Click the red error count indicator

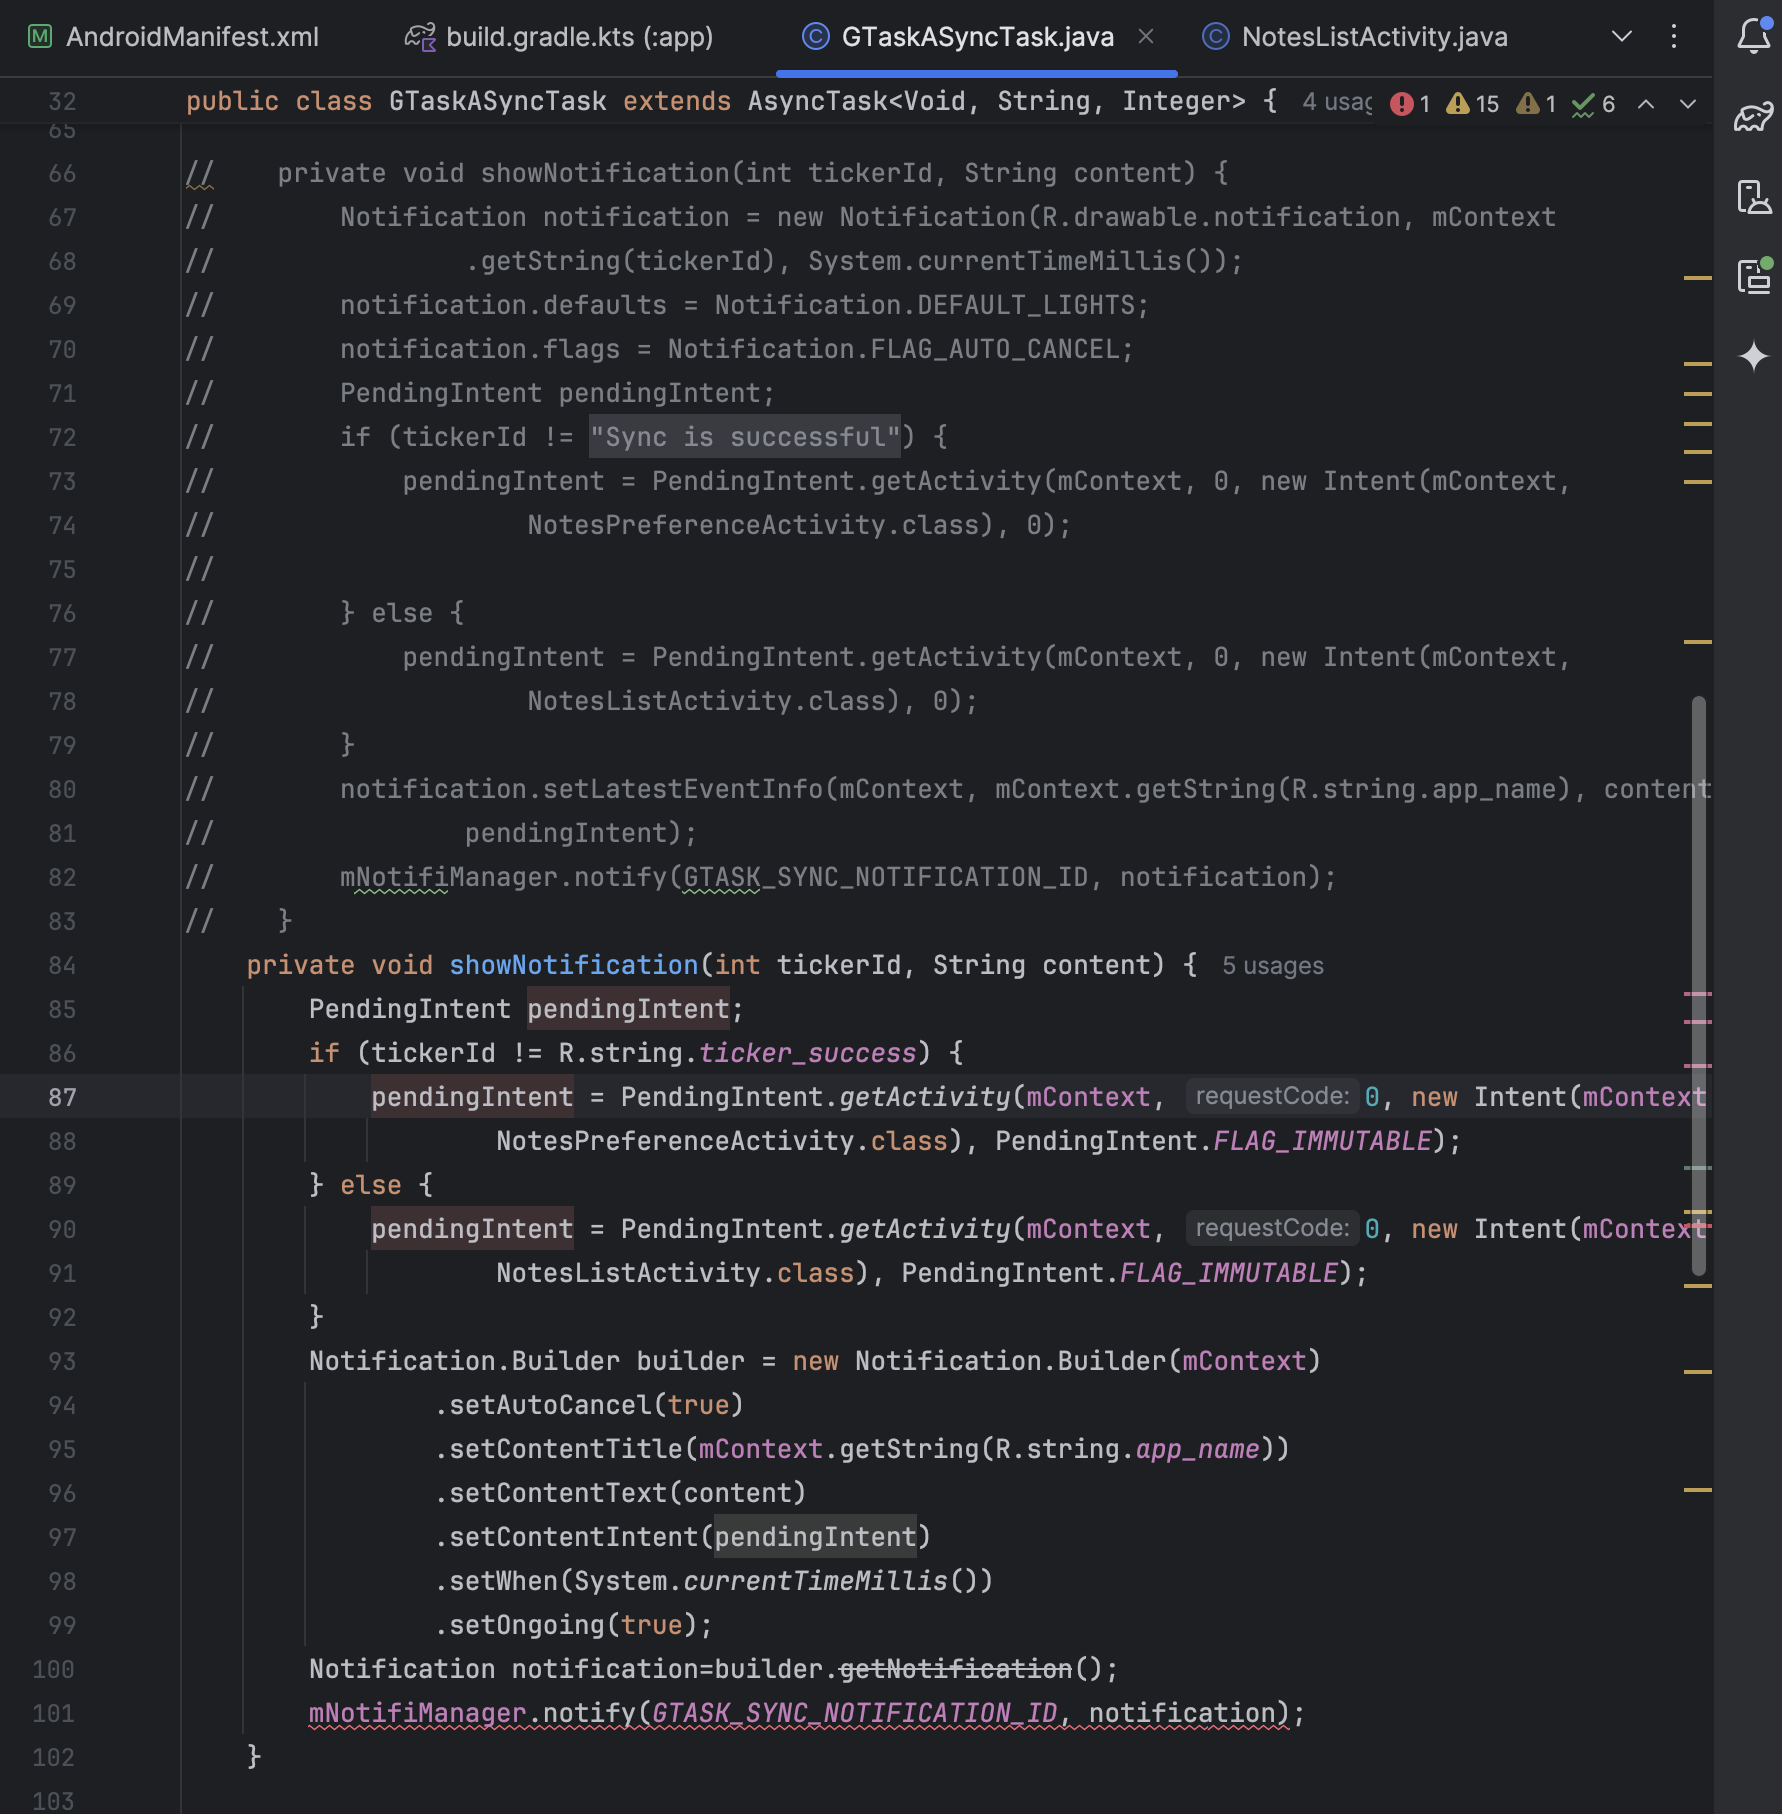point(1410,104)
